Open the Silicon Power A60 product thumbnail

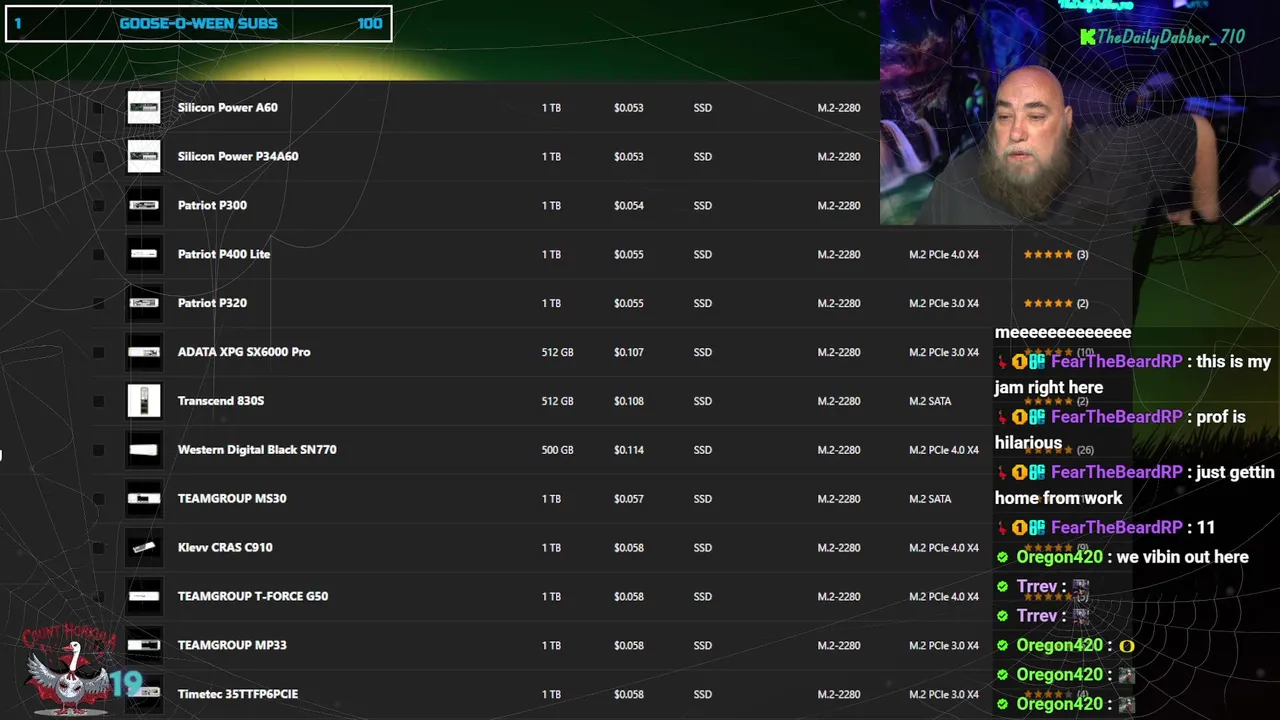pyautogui.click(x=144, y=107)
